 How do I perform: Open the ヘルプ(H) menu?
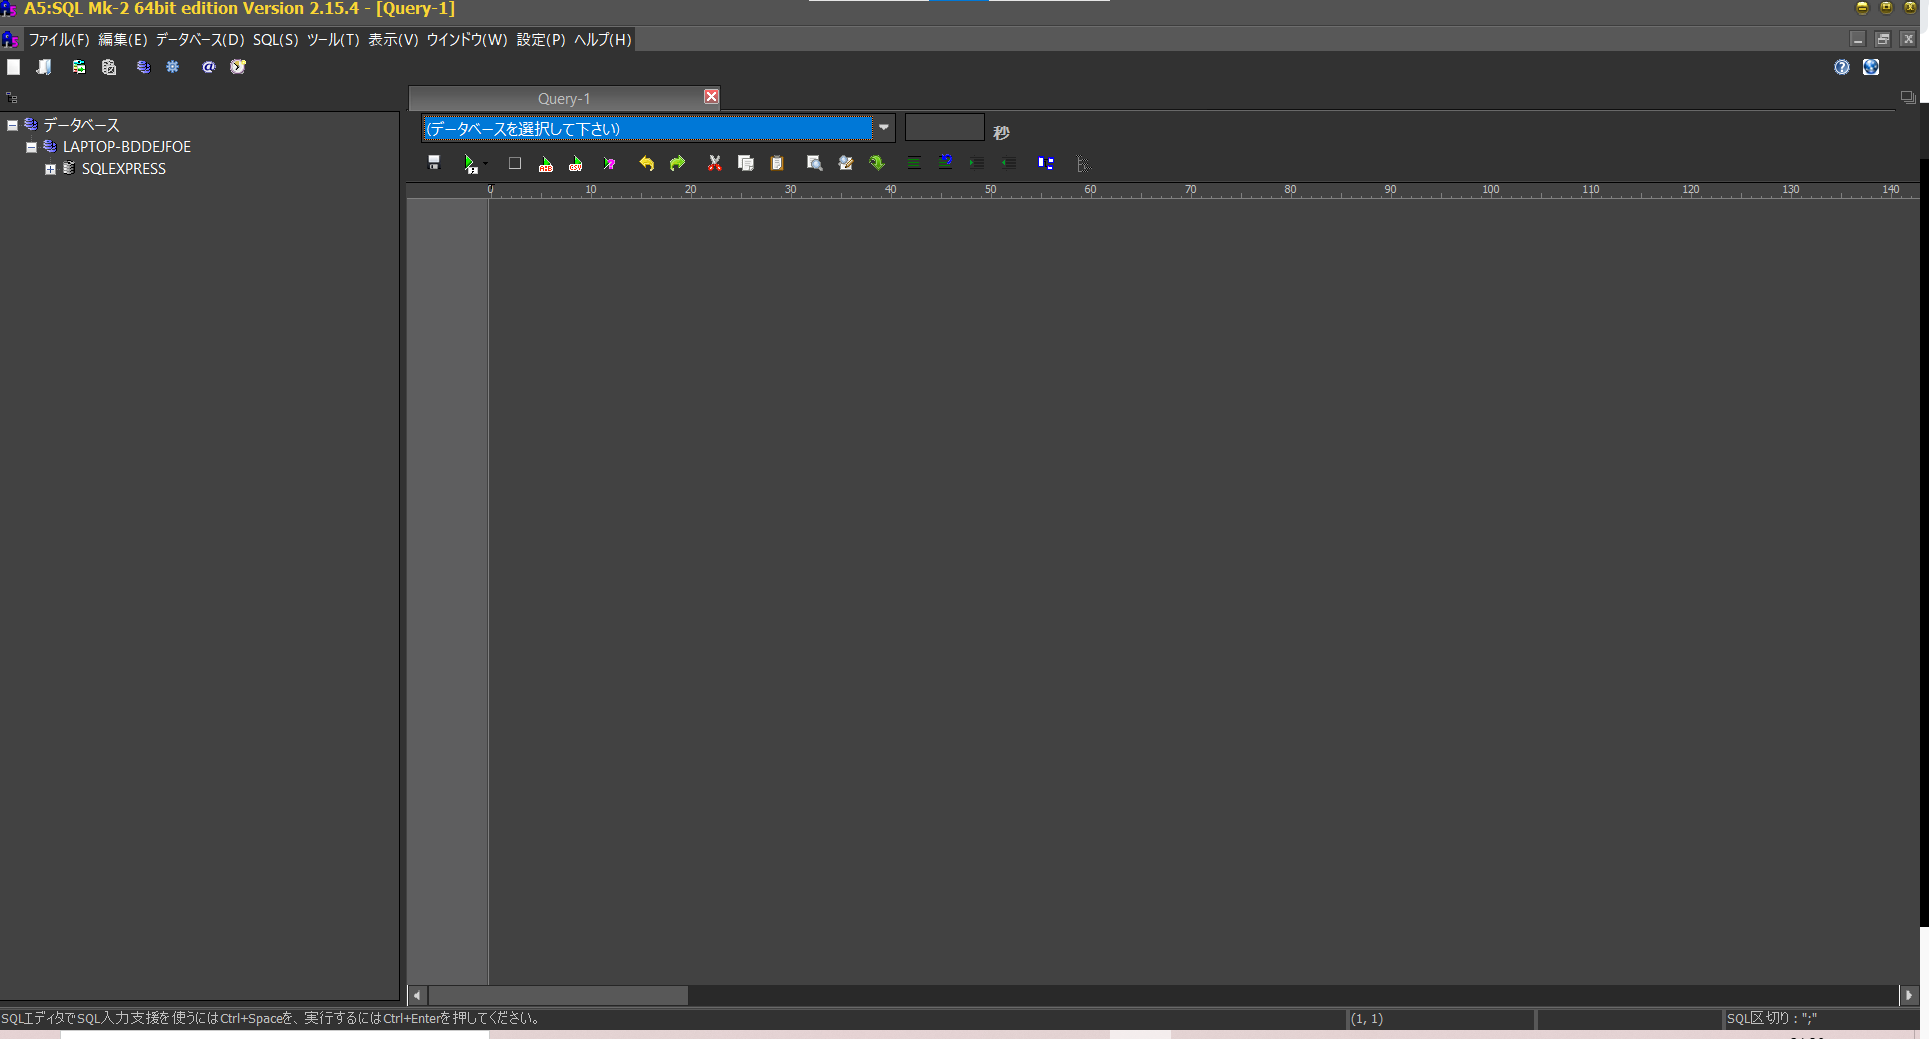tap(603, 40)
